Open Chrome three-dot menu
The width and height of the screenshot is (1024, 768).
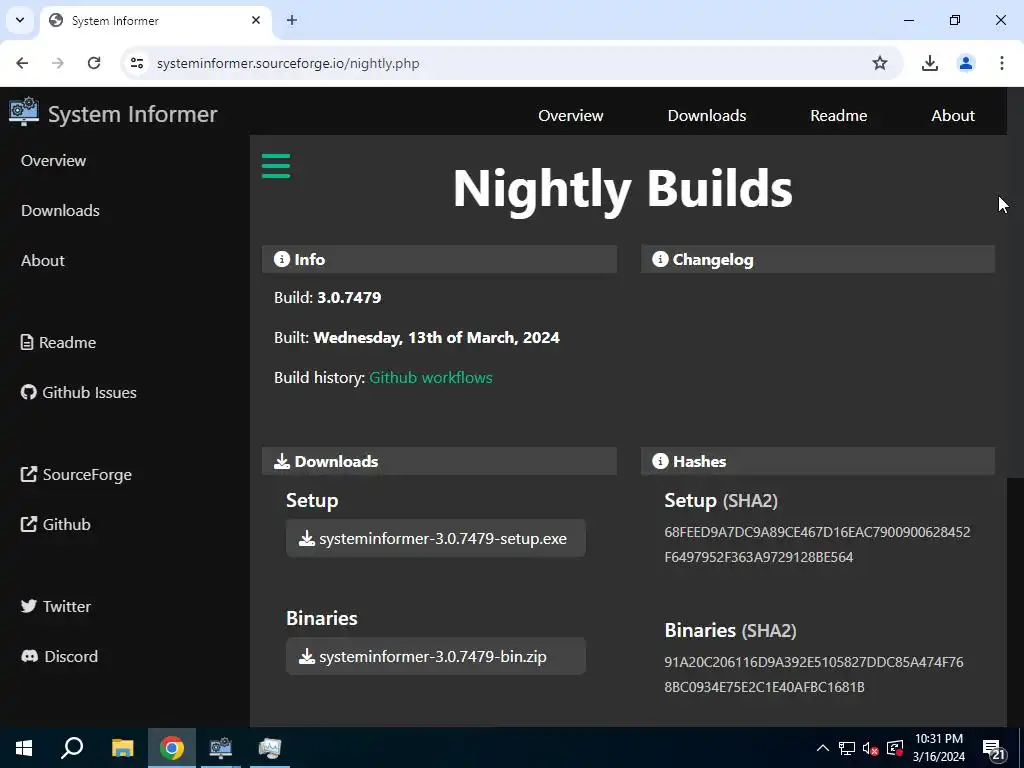coord(1001,63)
